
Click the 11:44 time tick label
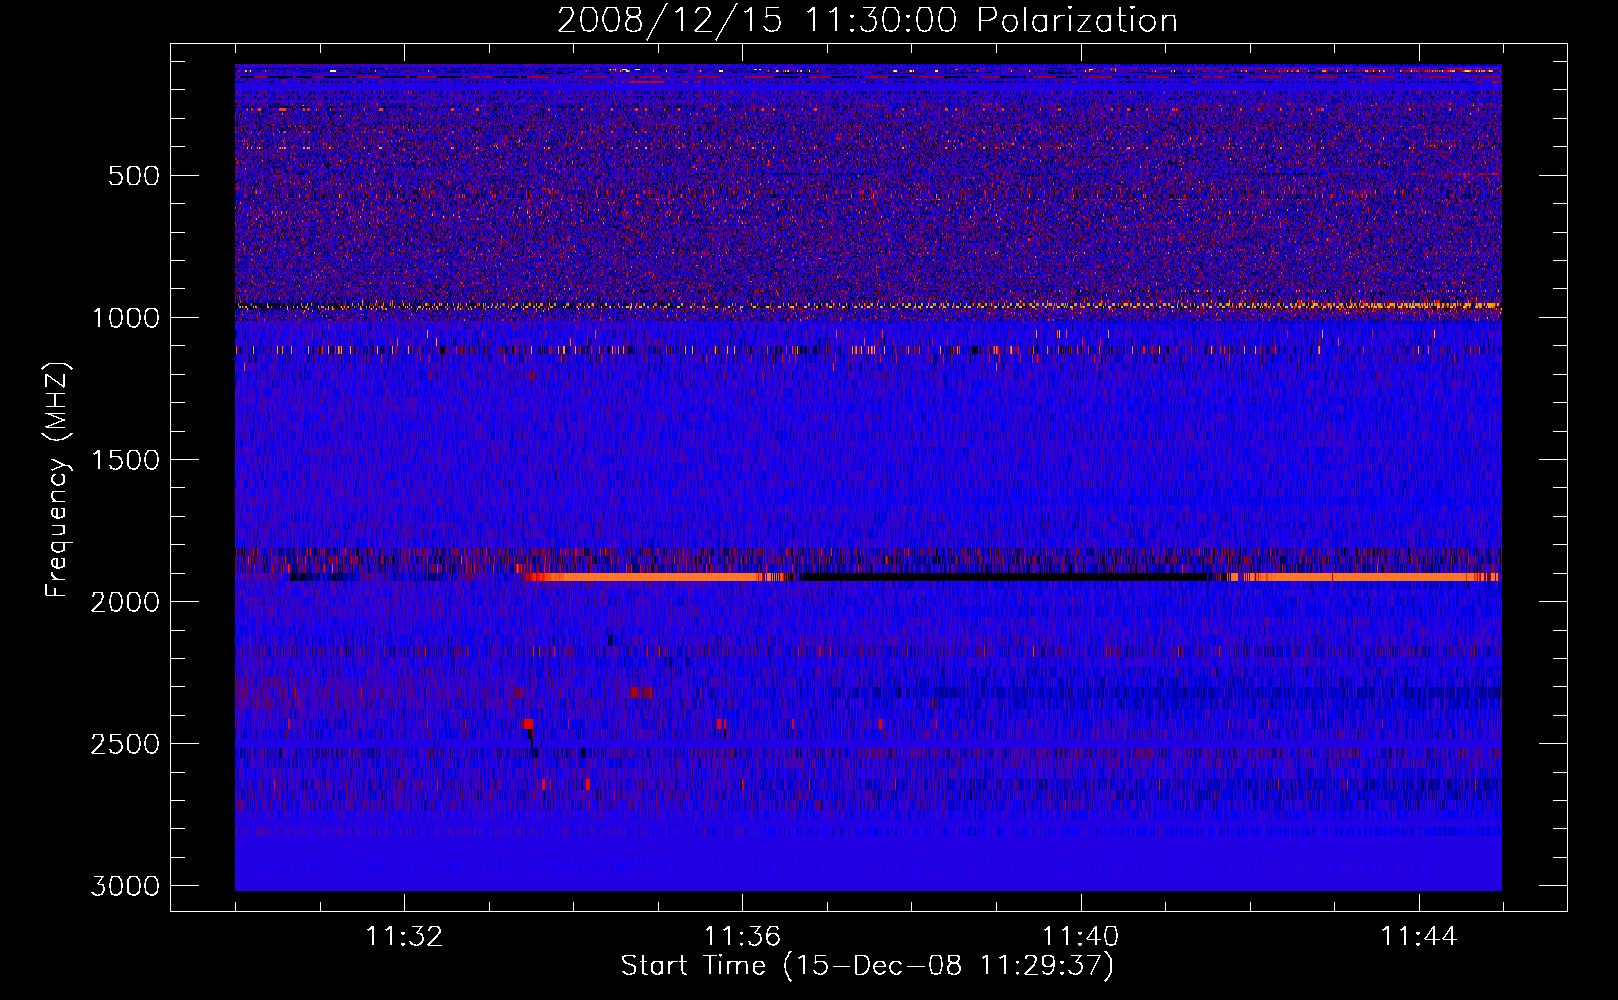click(1419, 937)
